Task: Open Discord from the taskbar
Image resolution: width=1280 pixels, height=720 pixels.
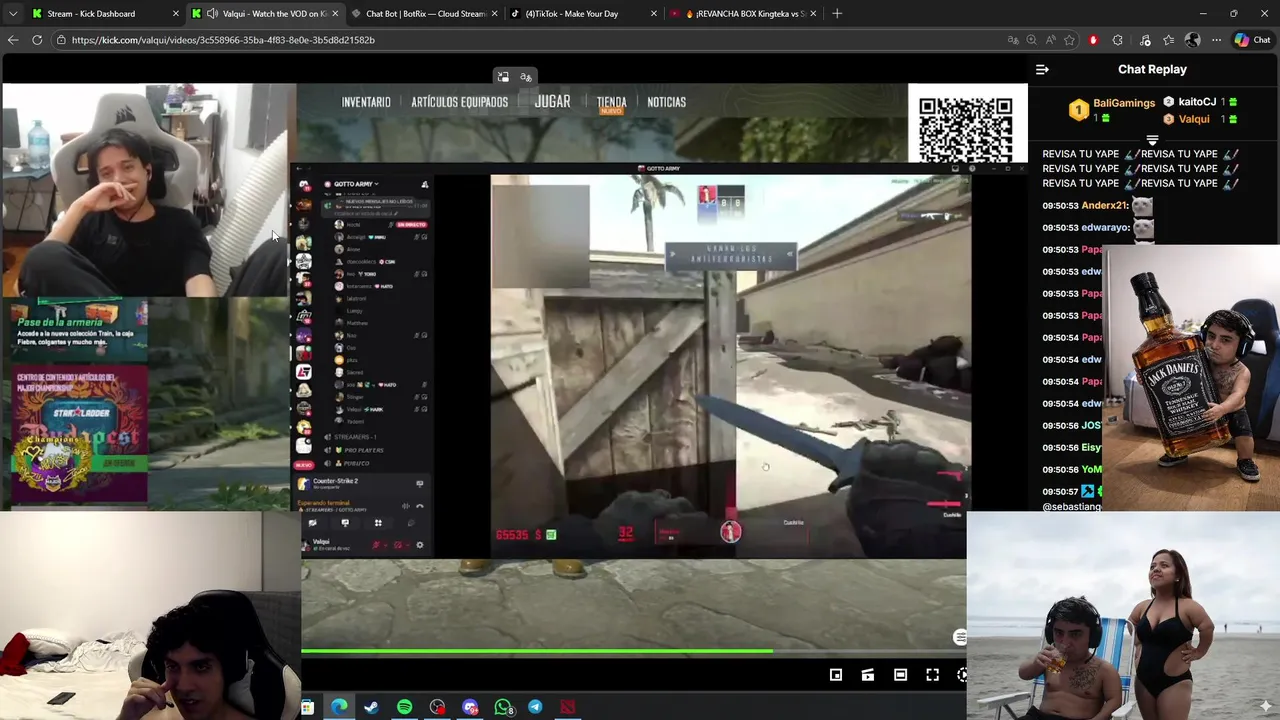Action: coord(470,707)
